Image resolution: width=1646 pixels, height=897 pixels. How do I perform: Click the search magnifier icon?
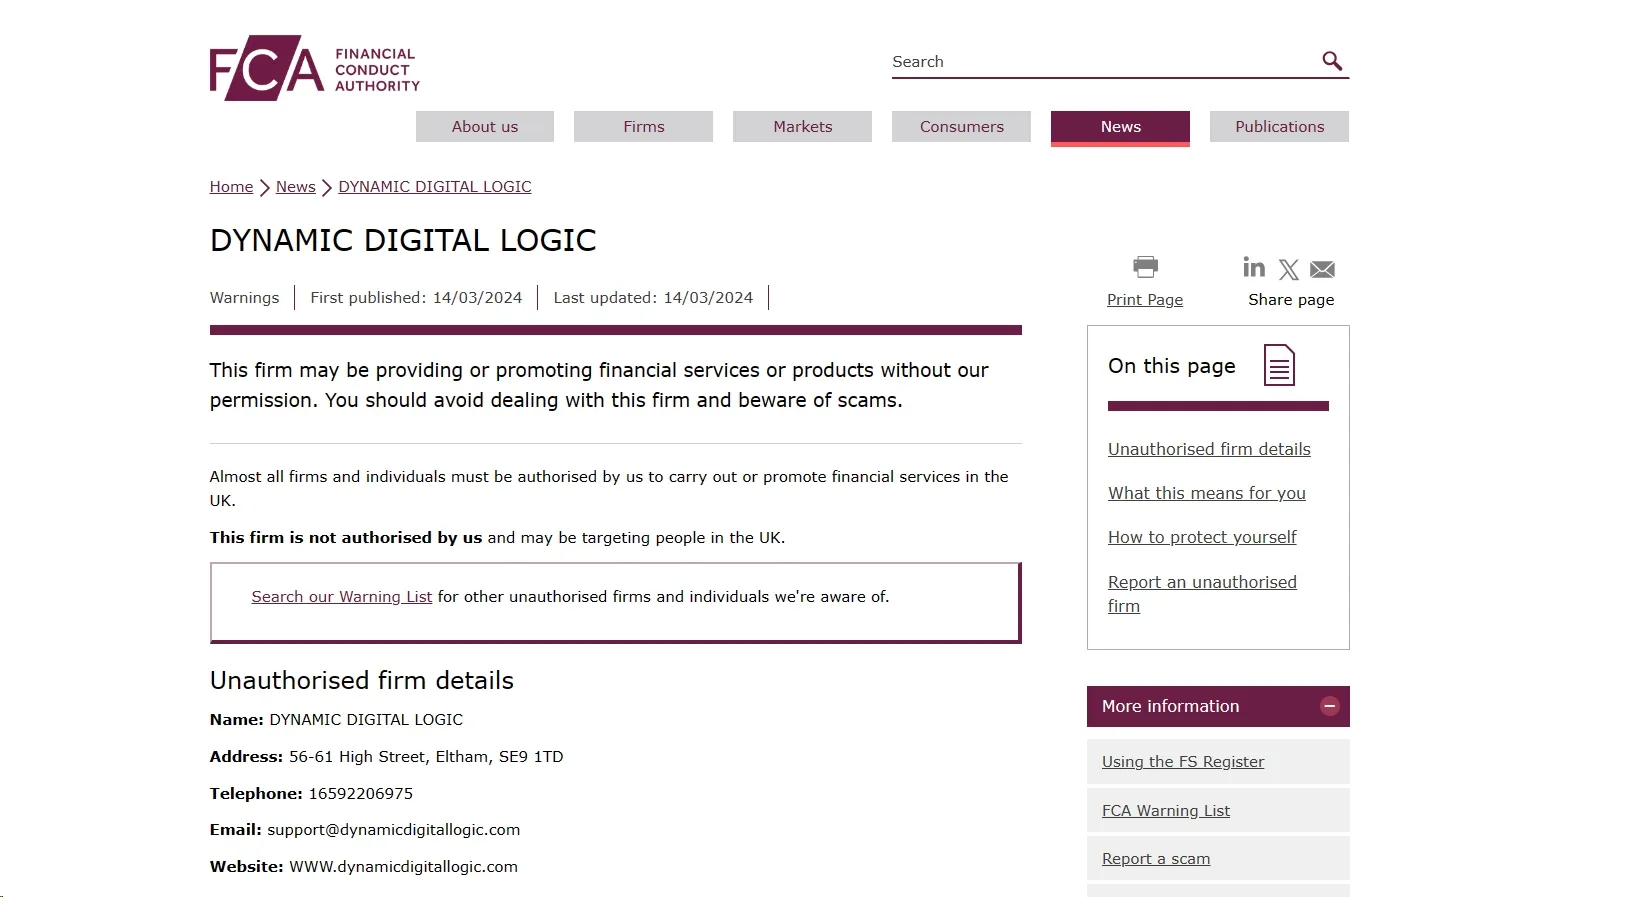point(1332,61)
